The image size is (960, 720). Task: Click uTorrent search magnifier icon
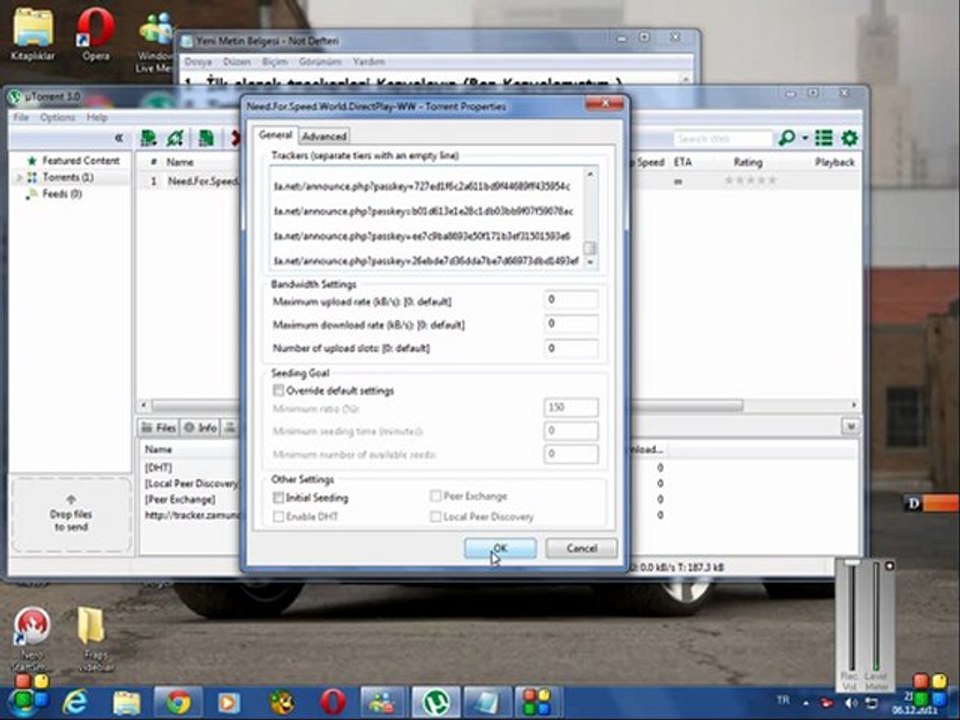787,138
